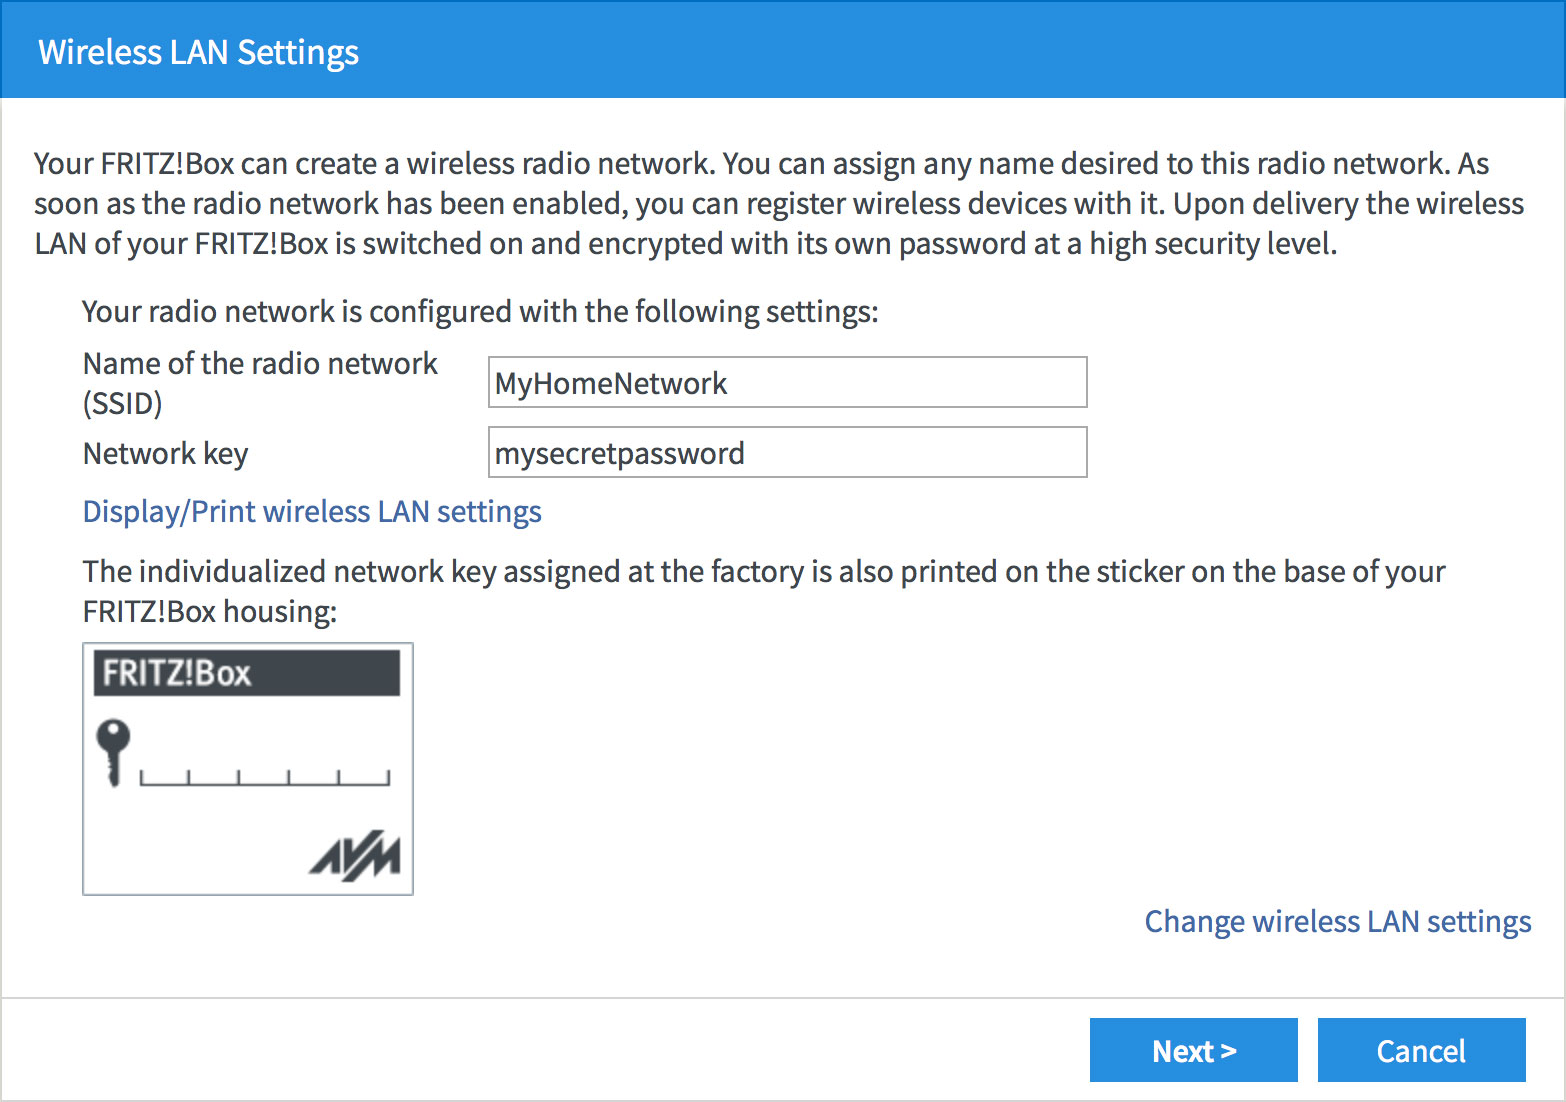Select the SSID field containing MyHomeNetwork
Viewport: 1566px width, 1102px height.
[x=787, y=382]
